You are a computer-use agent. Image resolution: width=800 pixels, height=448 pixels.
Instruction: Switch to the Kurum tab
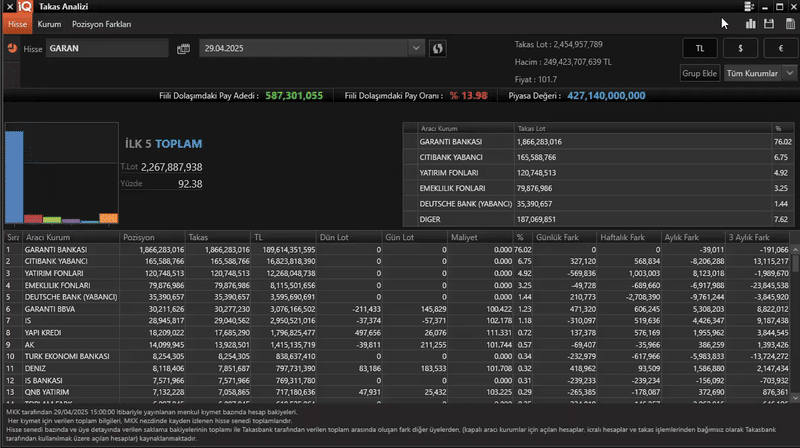(49, 24)
